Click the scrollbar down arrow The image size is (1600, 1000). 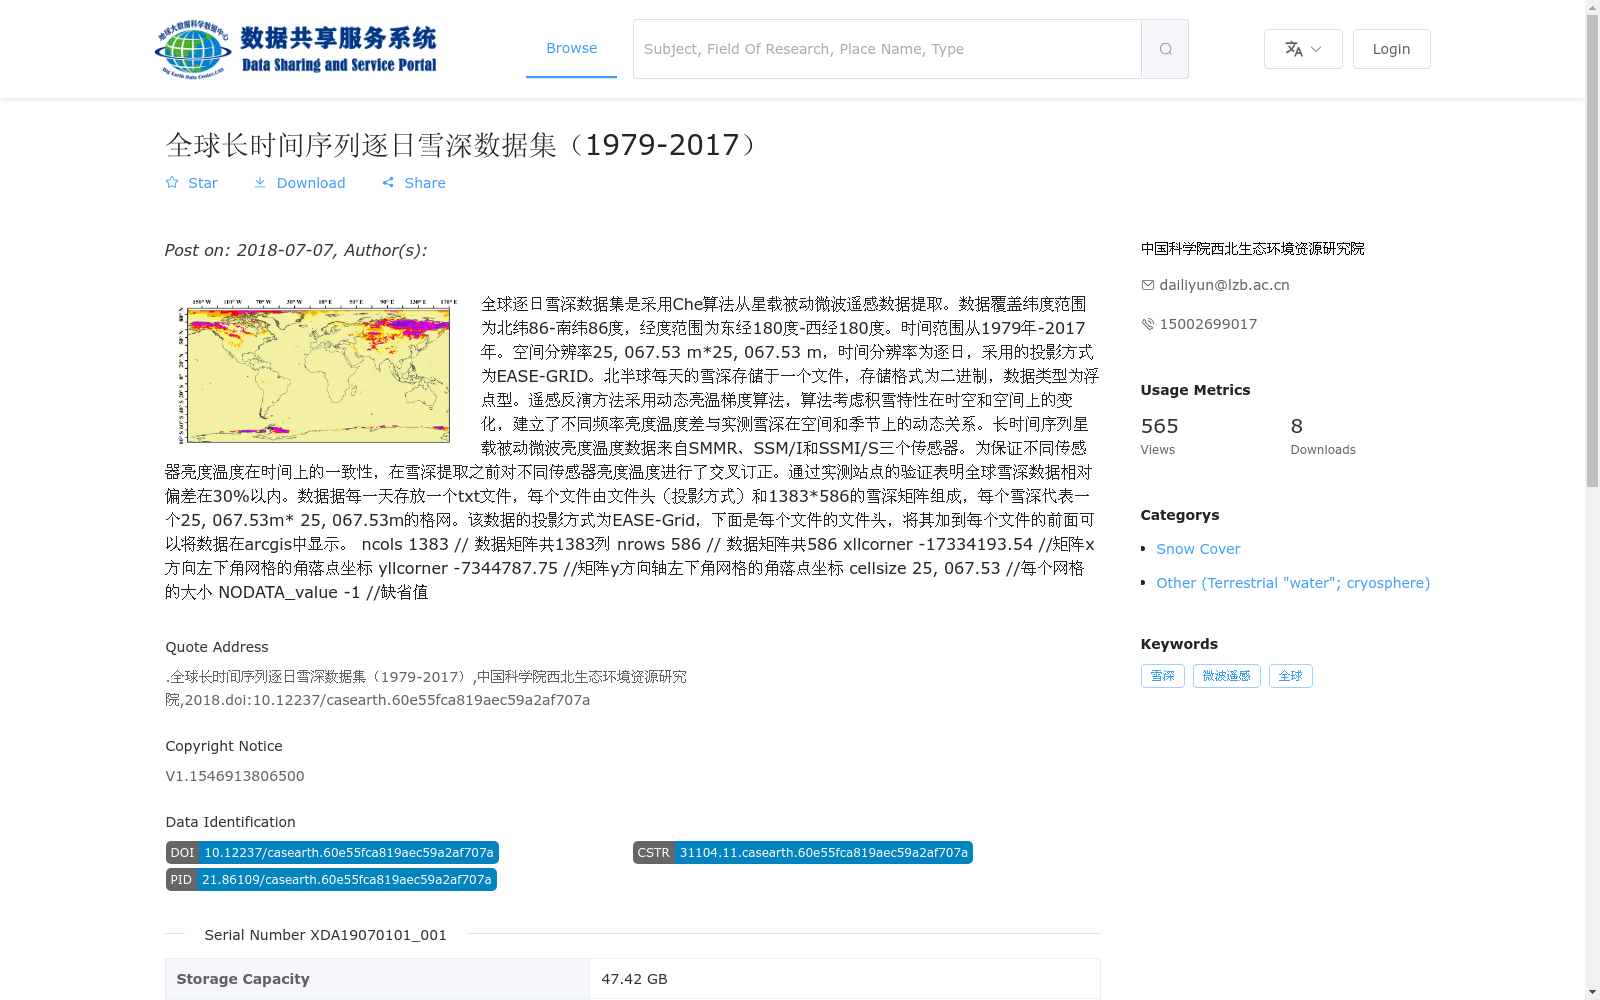[x=1592, y=992]
